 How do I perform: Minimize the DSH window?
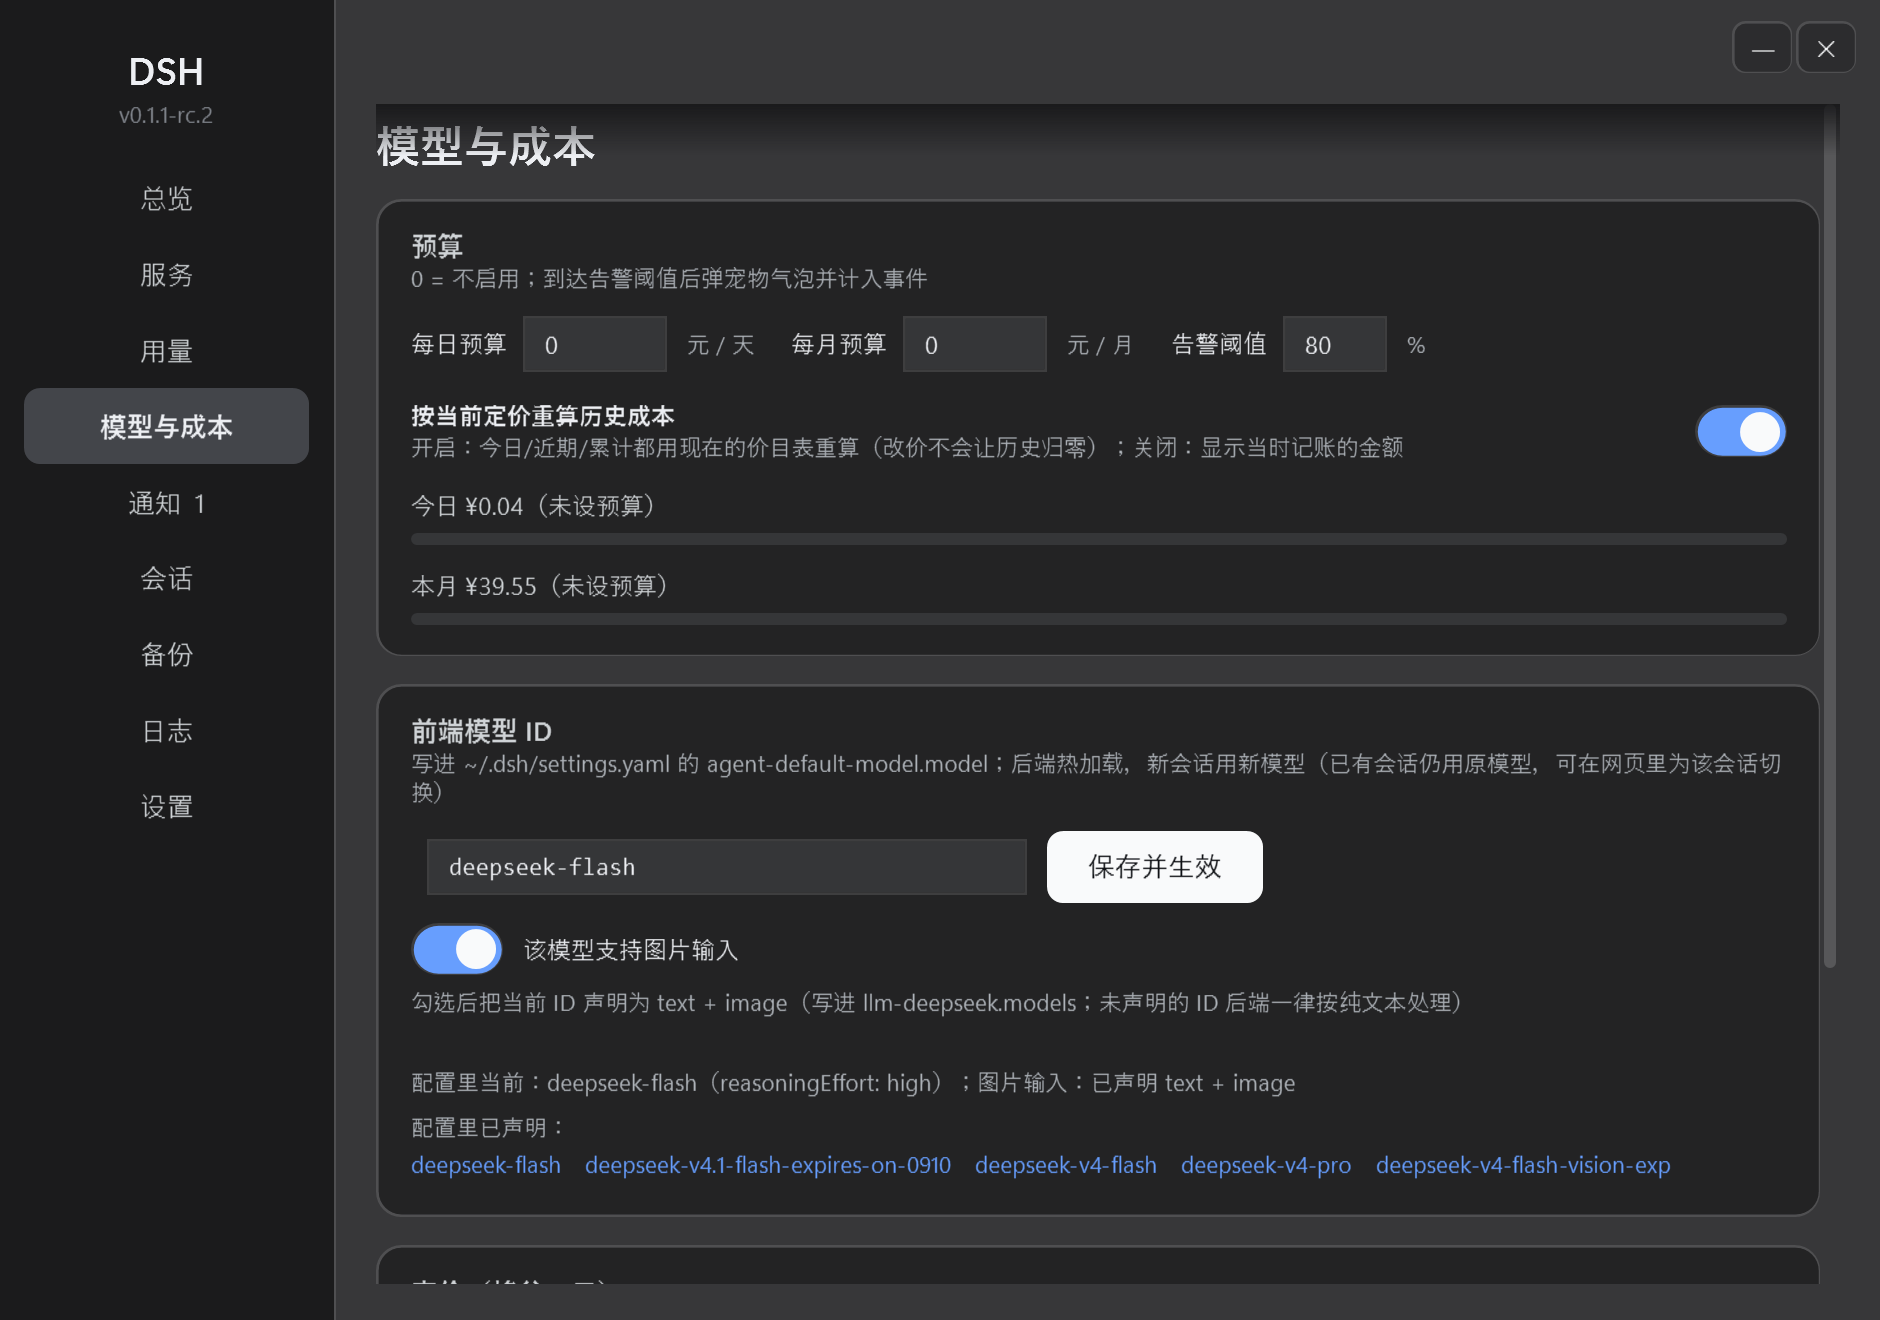1763,48
